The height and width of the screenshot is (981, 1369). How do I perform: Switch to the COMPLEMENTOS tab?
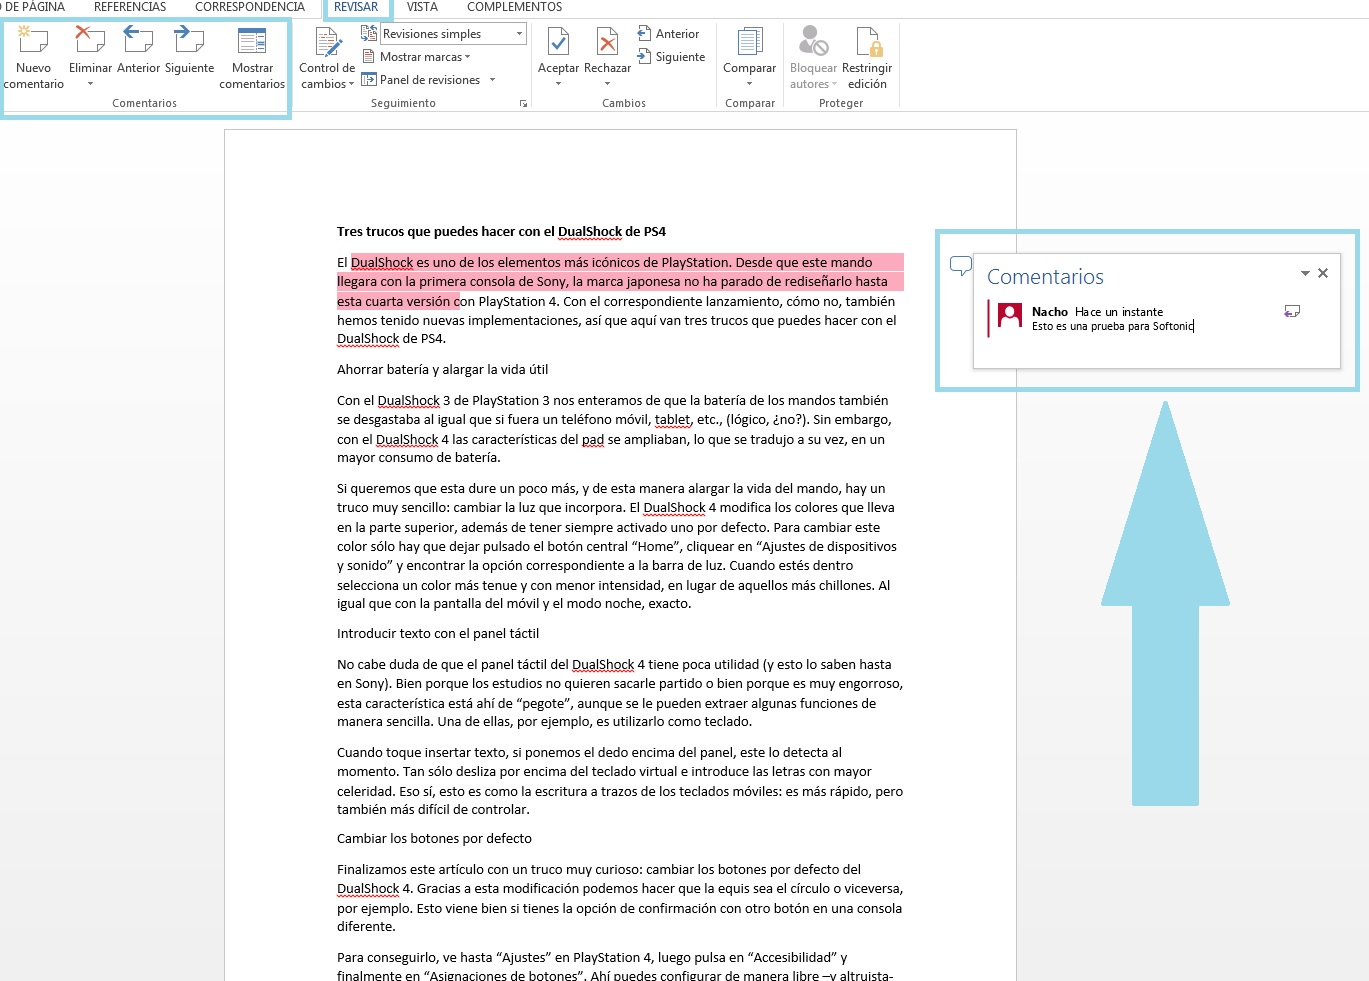click(x=514, y=7)
